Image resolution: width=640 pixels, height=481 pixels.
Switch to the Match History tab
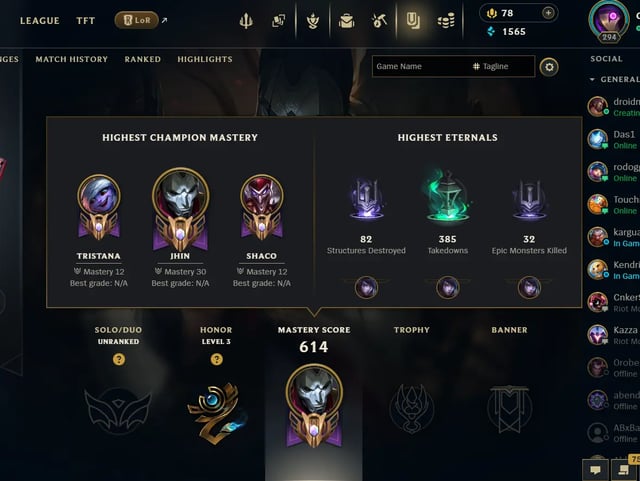coord(72,59)
